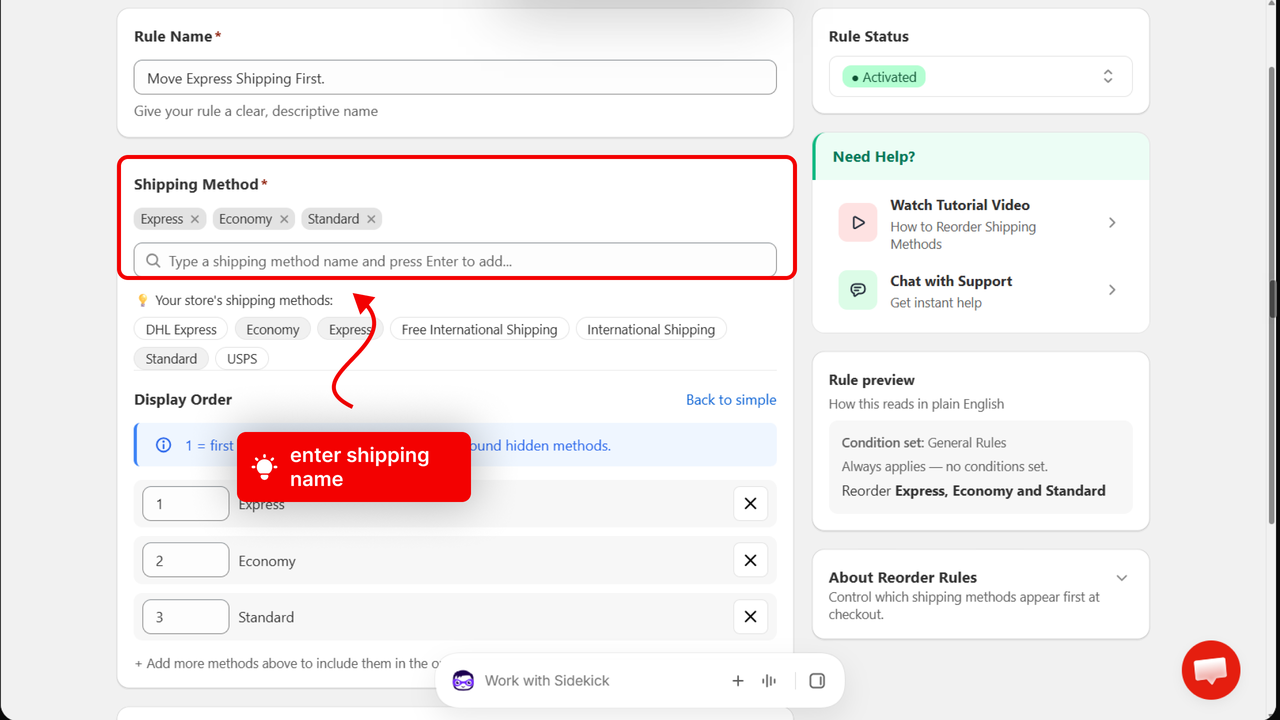Focus the shipping method name input field

tap(455, 261)
